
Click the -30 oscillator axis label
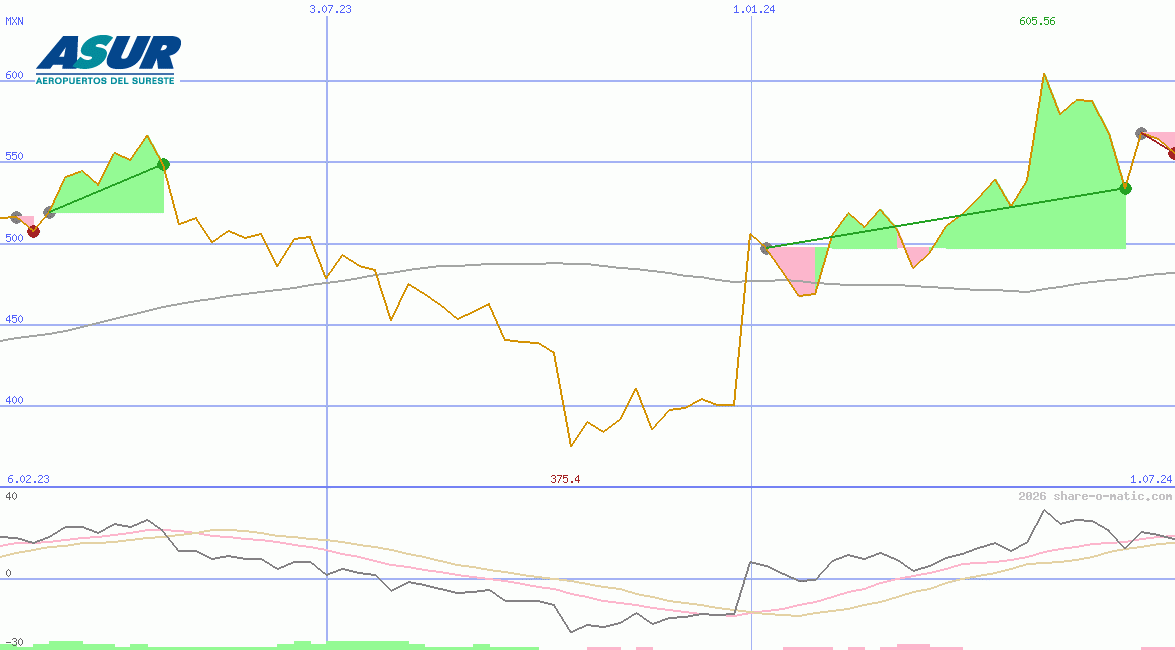tap(14, 642)
